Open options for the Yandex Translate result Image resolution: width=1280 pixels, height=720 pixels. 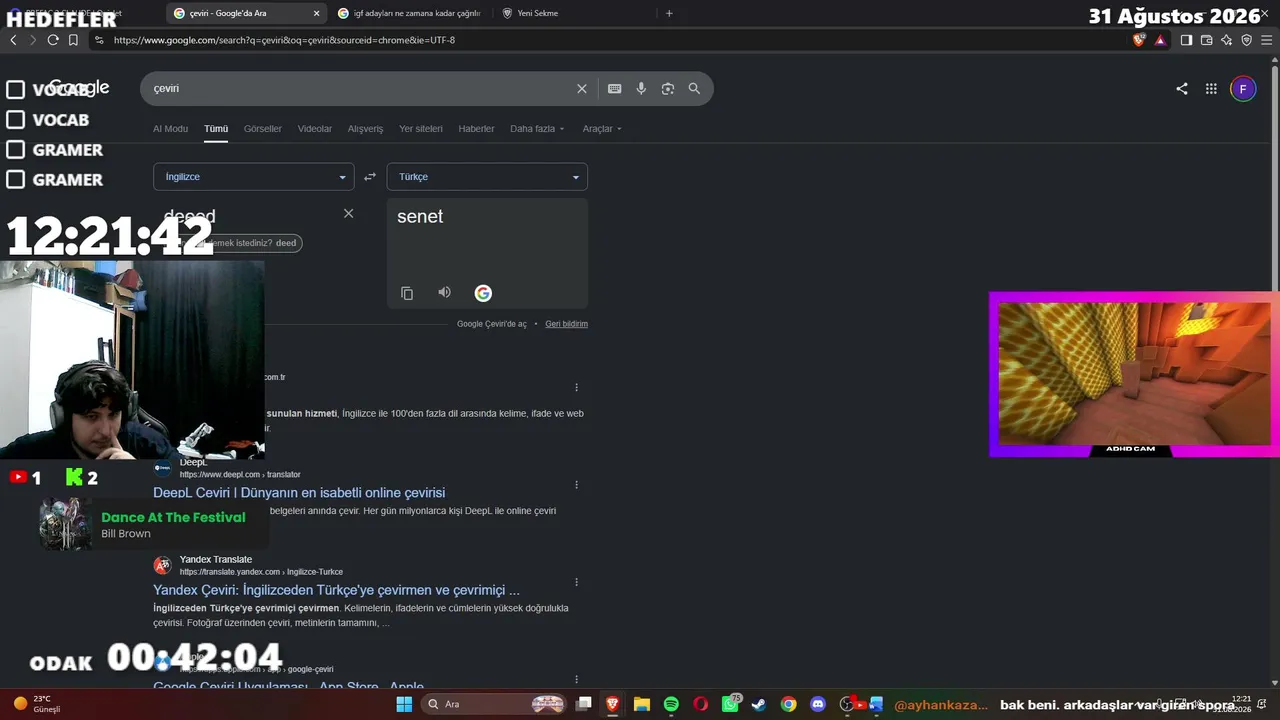pyautogui.click(x=576, y=582)
